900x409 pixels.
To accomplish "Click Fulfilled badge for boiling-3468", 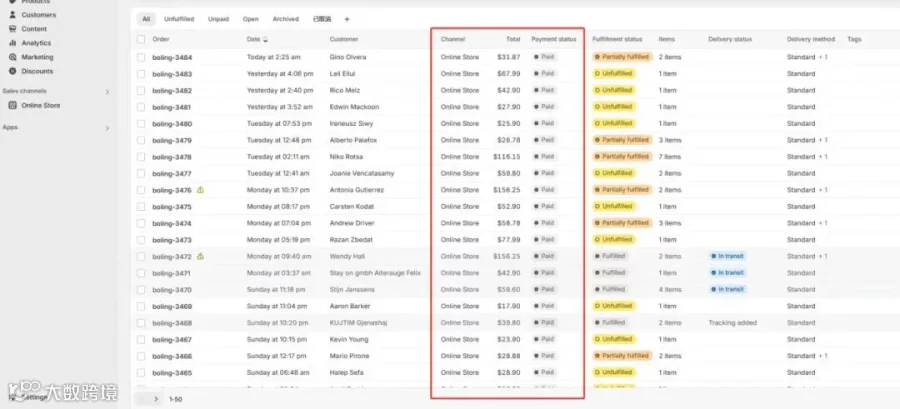I will point(610,323).
